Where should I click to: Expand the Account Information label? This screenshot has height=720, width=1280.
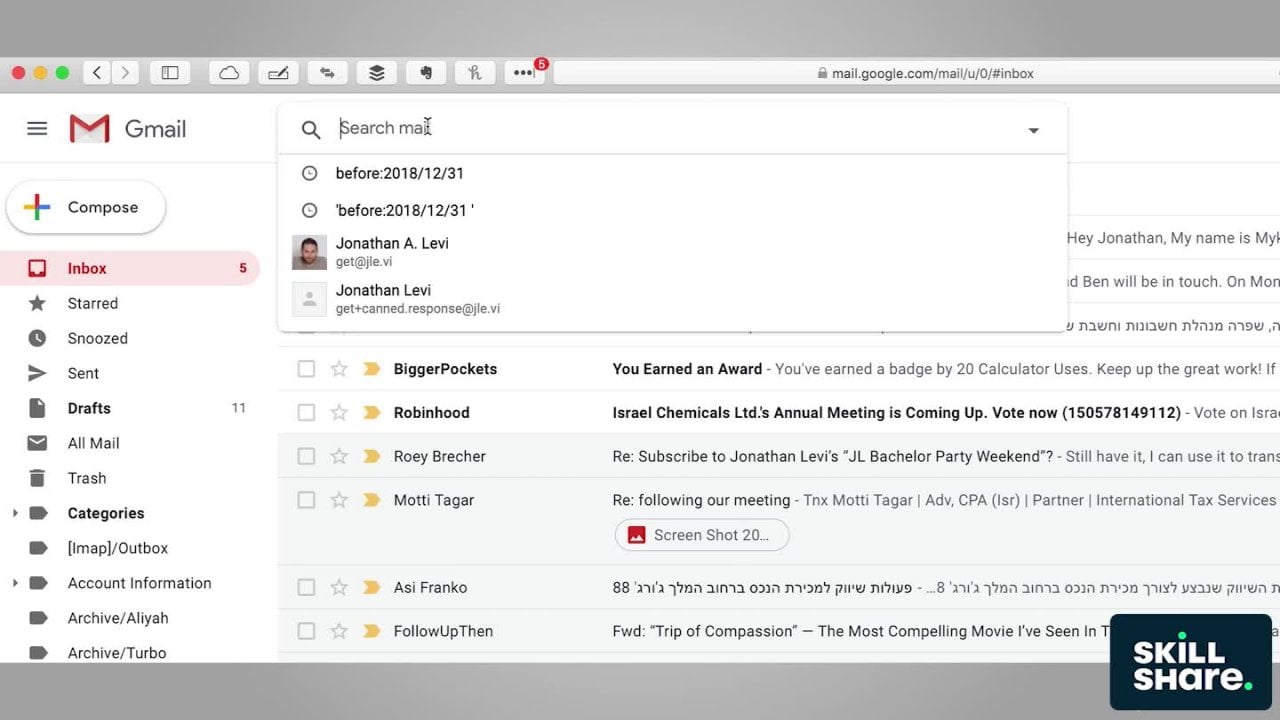15,583
